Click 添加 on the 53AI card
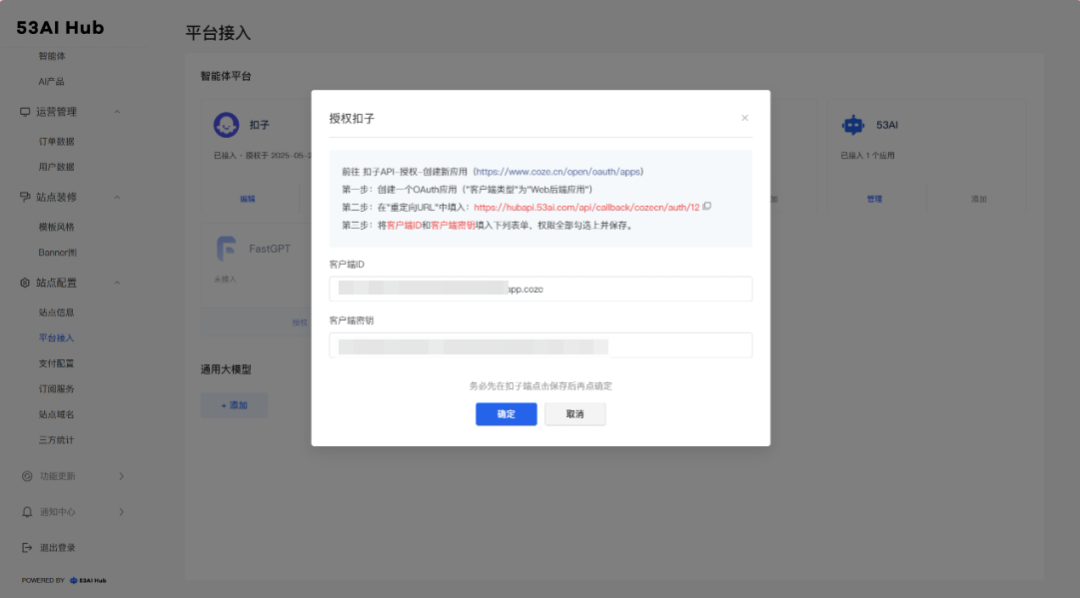This screenshot has width=1080, height=598. click(979, 198)
